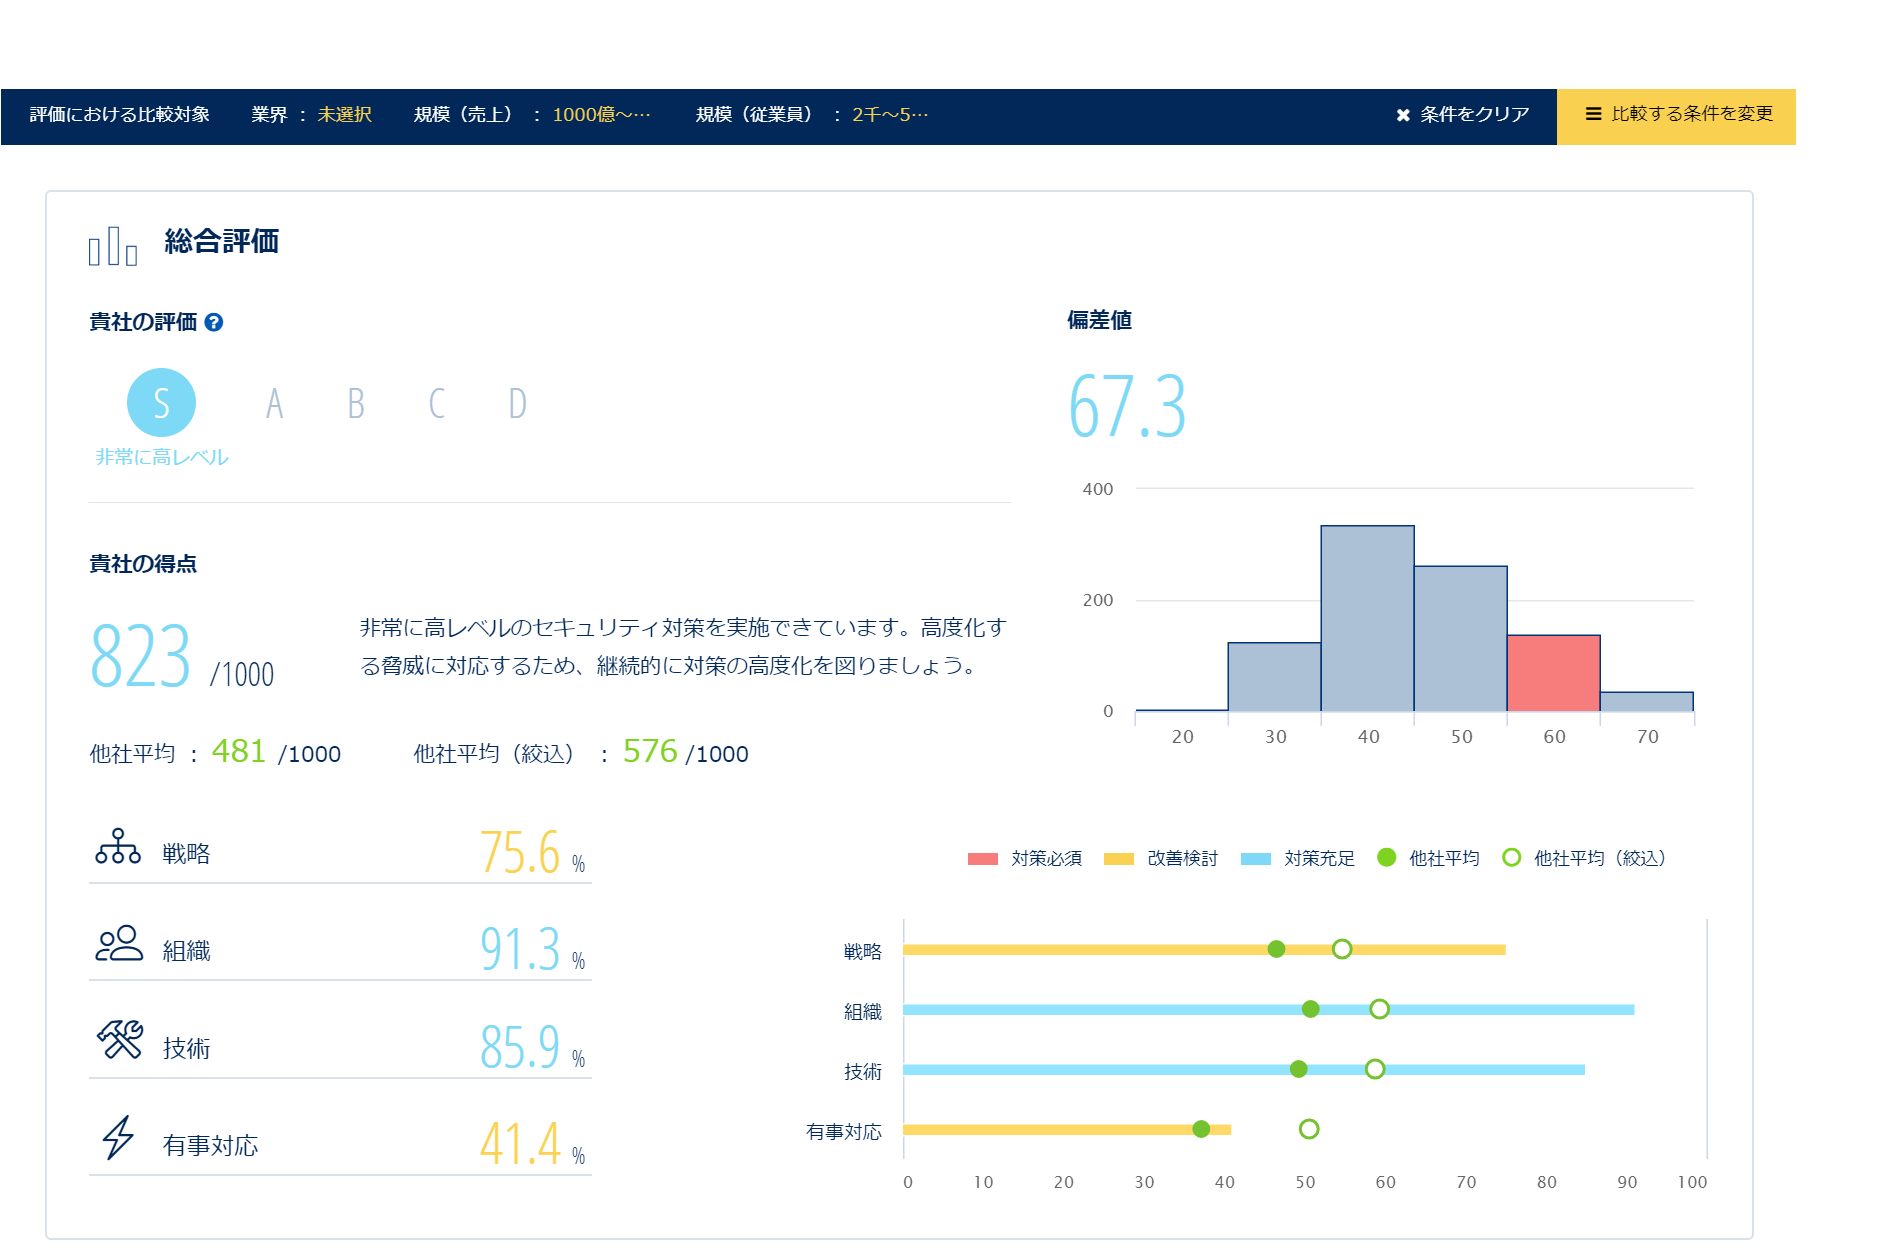Click the hollow green dot on 組織 row
The image size is (1878, 1254).
[1379, 1009]
